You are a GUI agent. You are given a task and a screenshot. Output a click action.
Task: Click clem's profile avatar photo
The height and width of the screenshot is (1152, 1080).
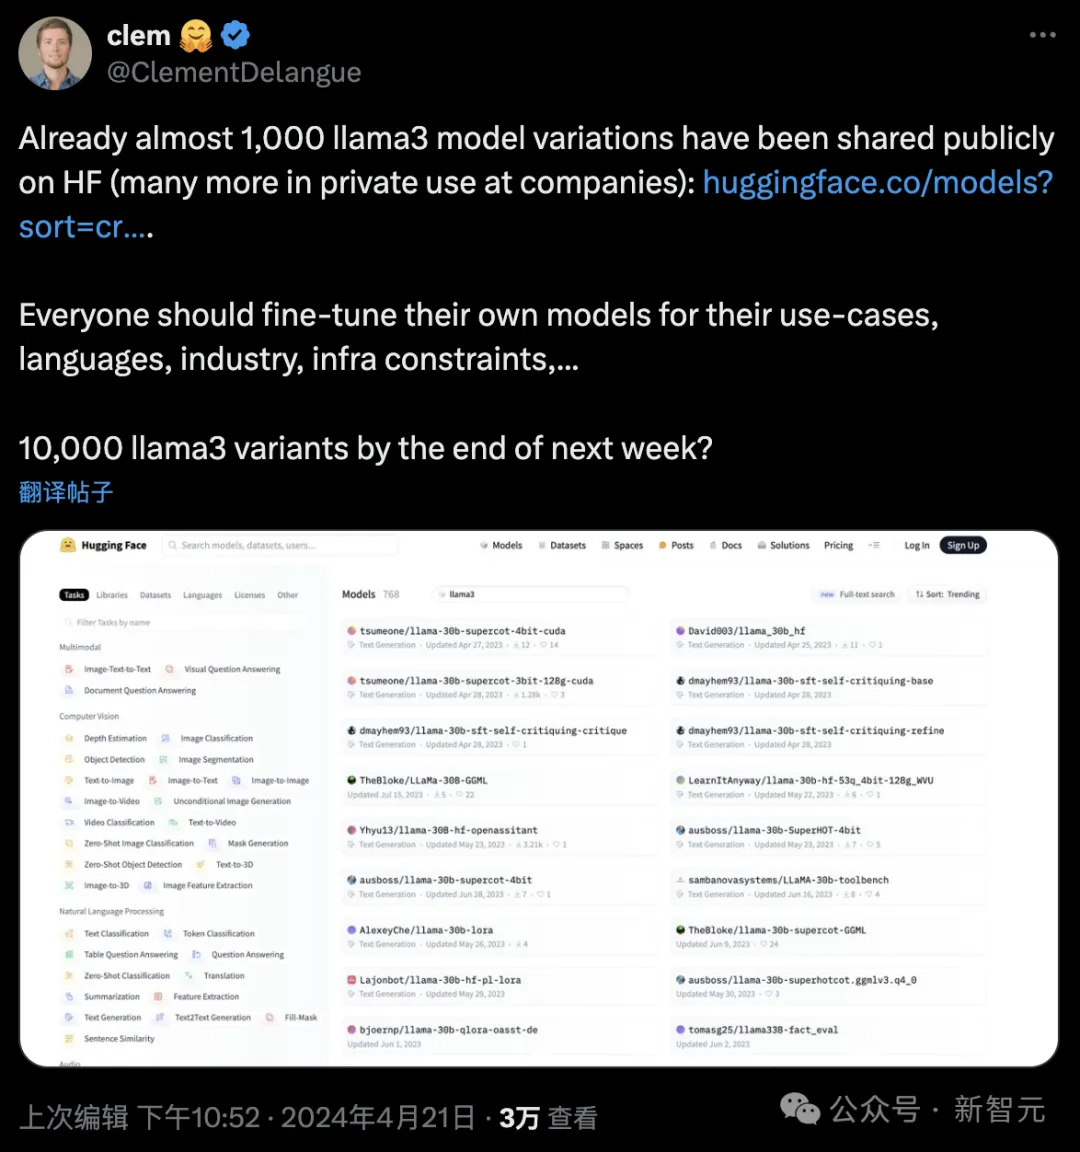(x=55, y=54)
